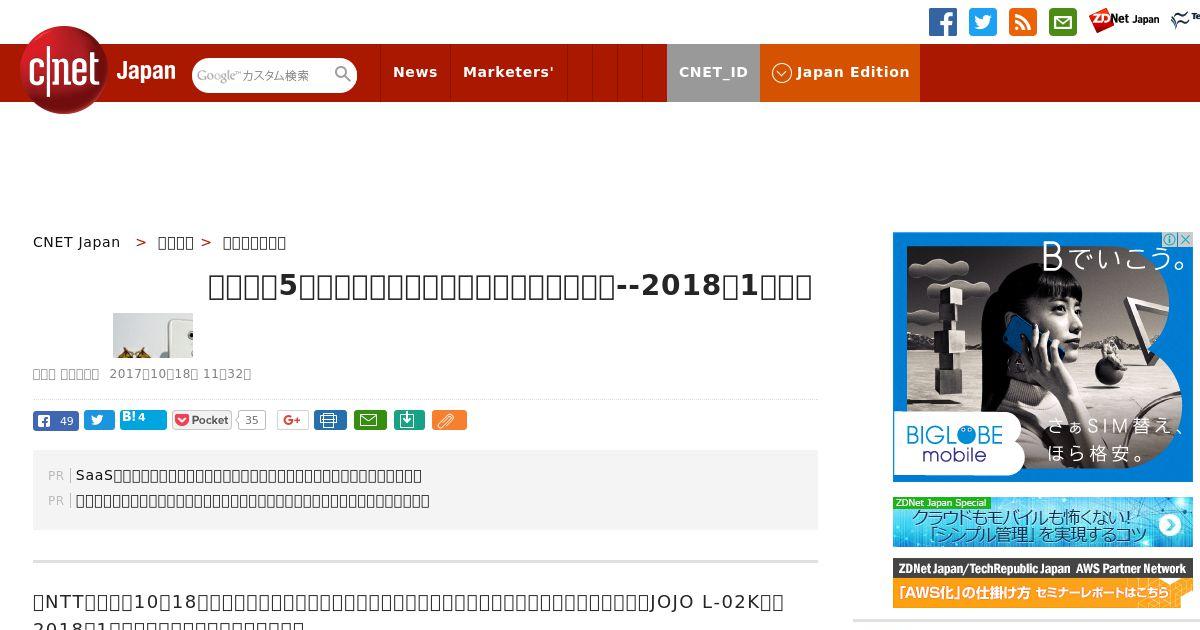
Task: Open the CNET_ID tab
Action: (x=713, y=72)
